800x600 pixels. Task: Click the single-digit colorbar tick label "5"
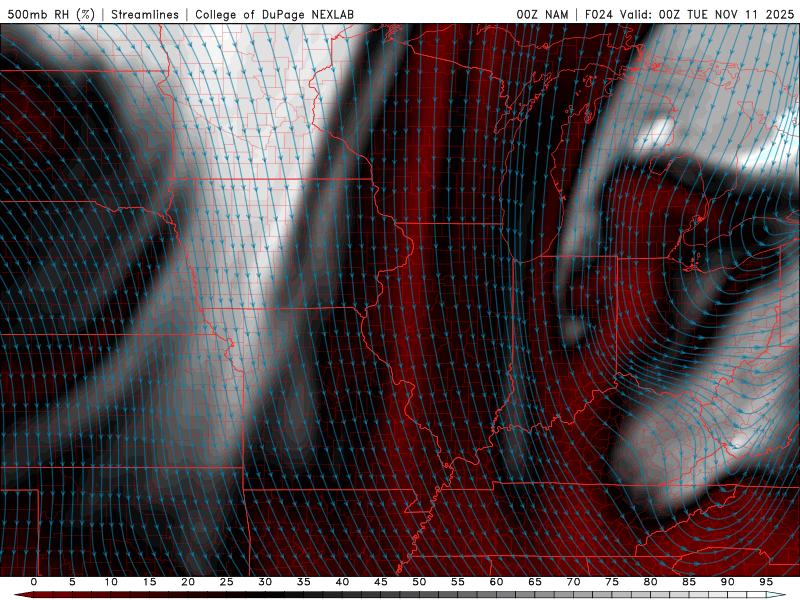[x=72, y=582]
